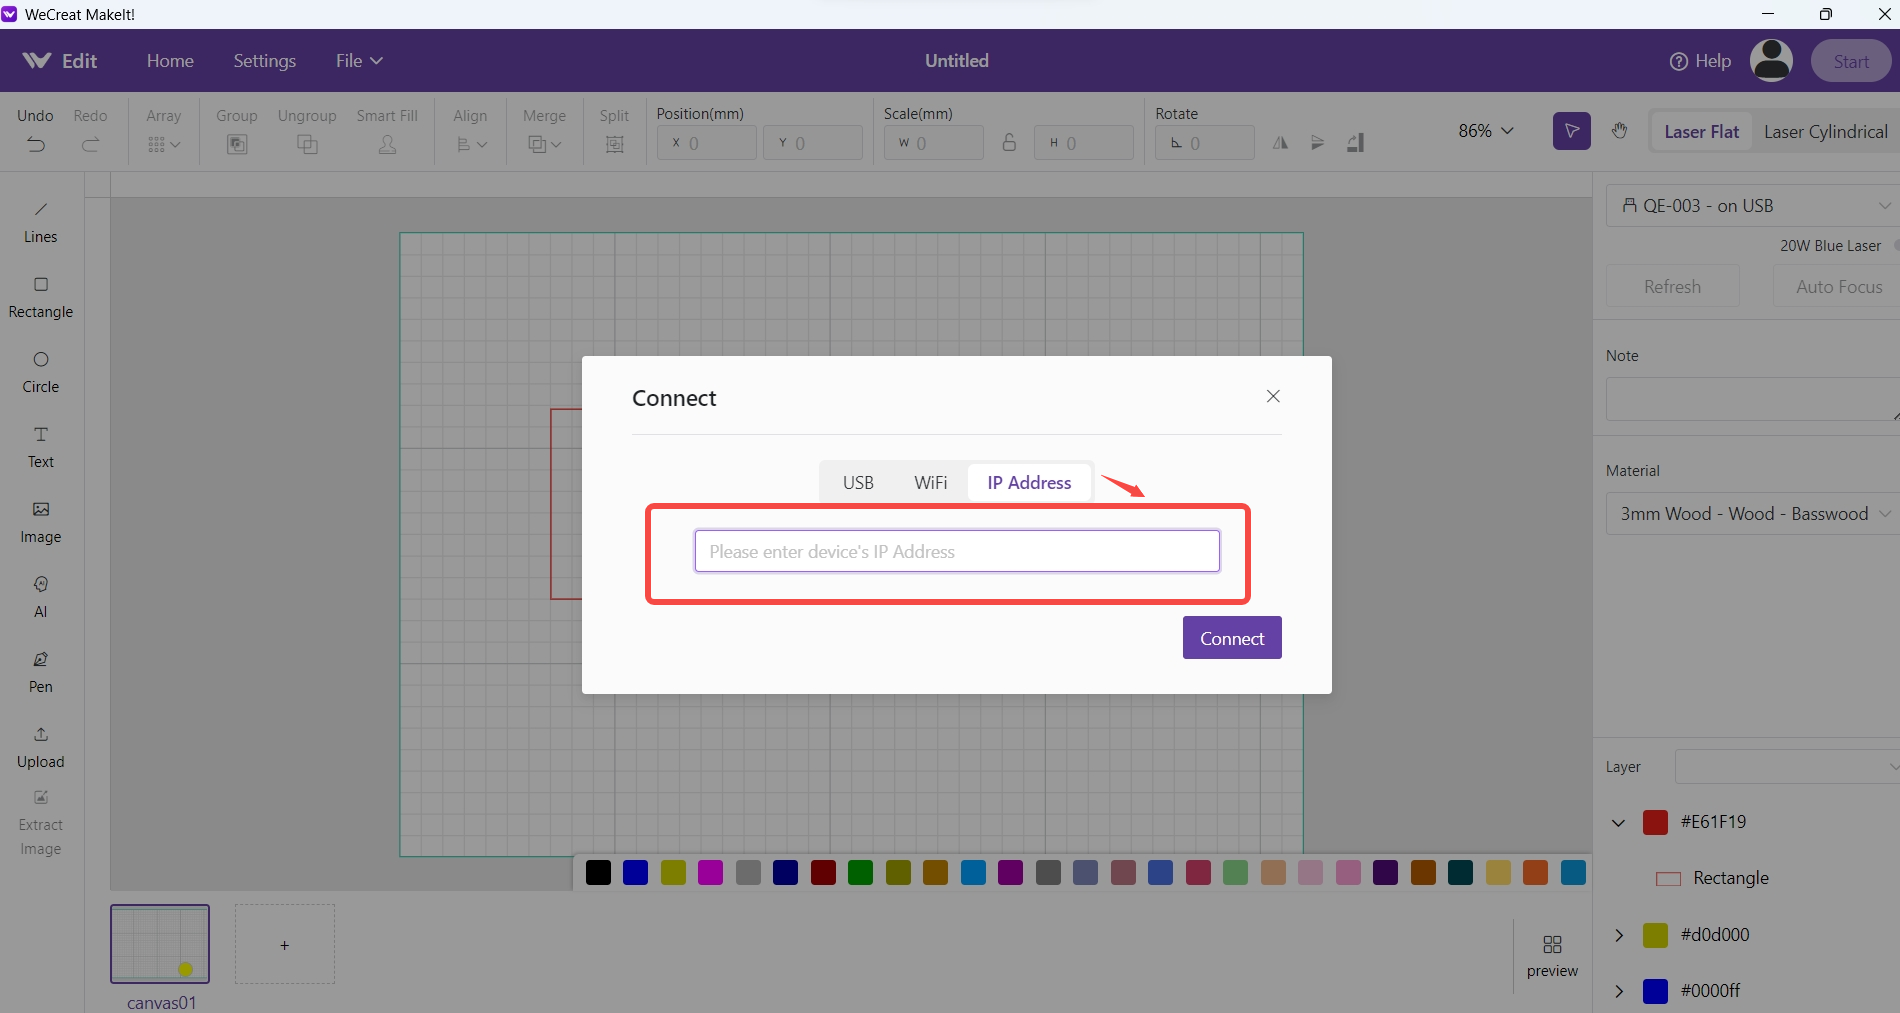This screenshot has width=1900, height=1013.
Task: Click the Rotate angle input field
Action: (x=1205, y=143)
